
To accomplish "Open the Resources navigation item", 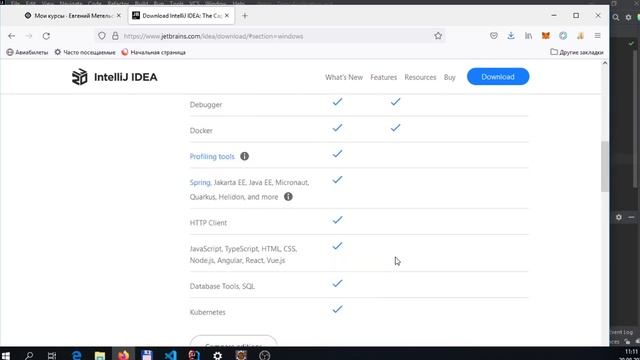I will (x=420, y=77).
